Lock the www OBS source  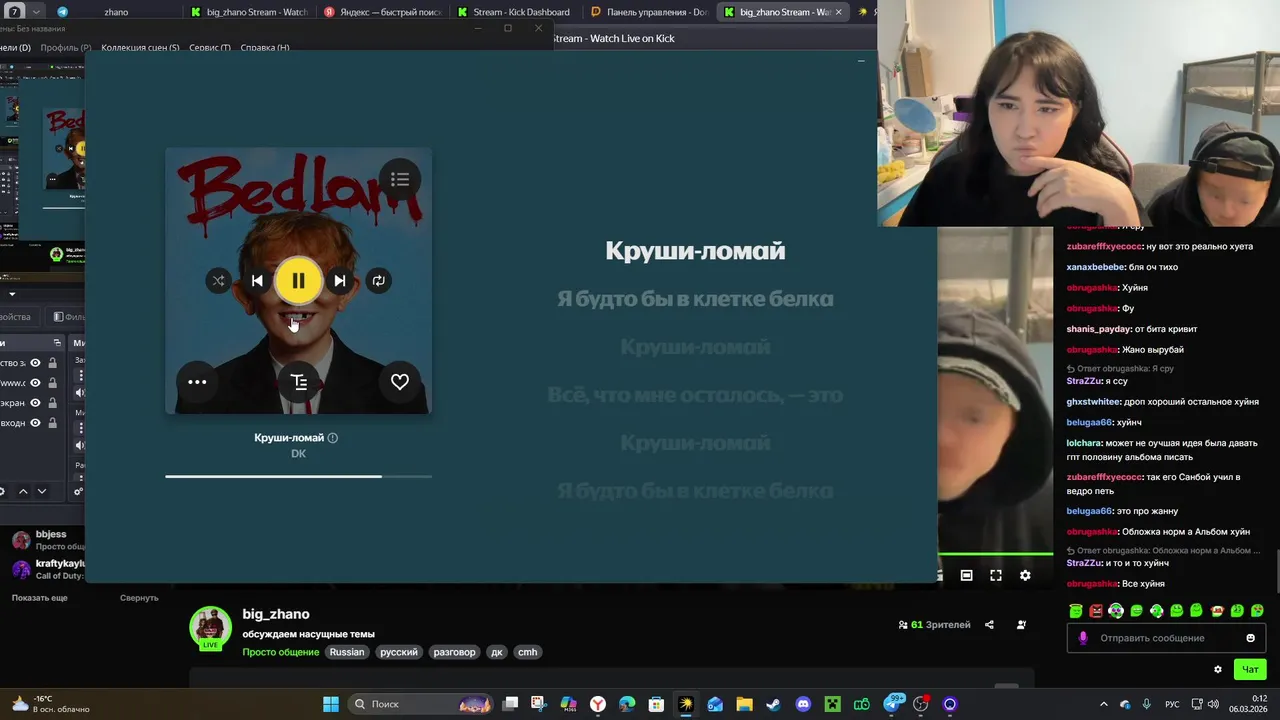coord(52,383)
